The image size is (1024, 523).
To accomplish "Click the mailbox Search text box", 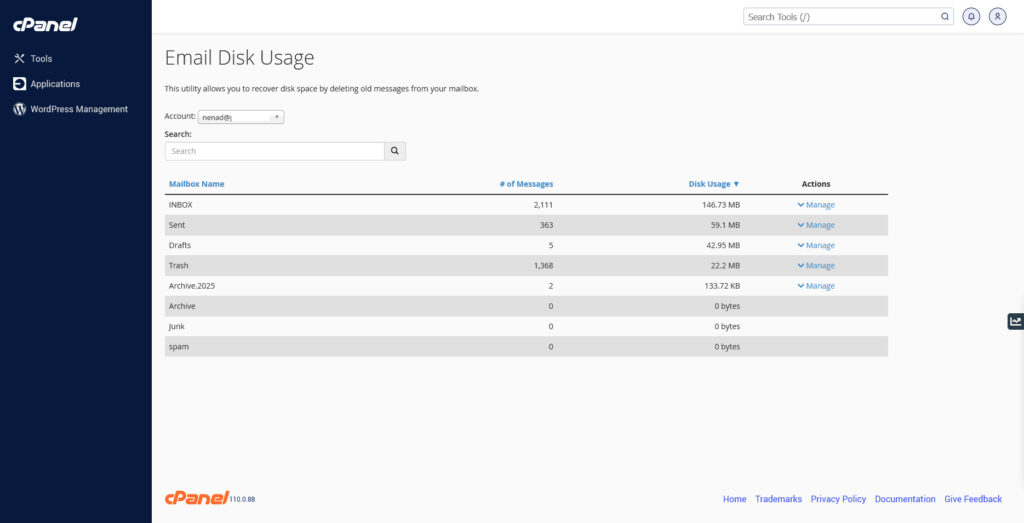I will pos(274,151).
